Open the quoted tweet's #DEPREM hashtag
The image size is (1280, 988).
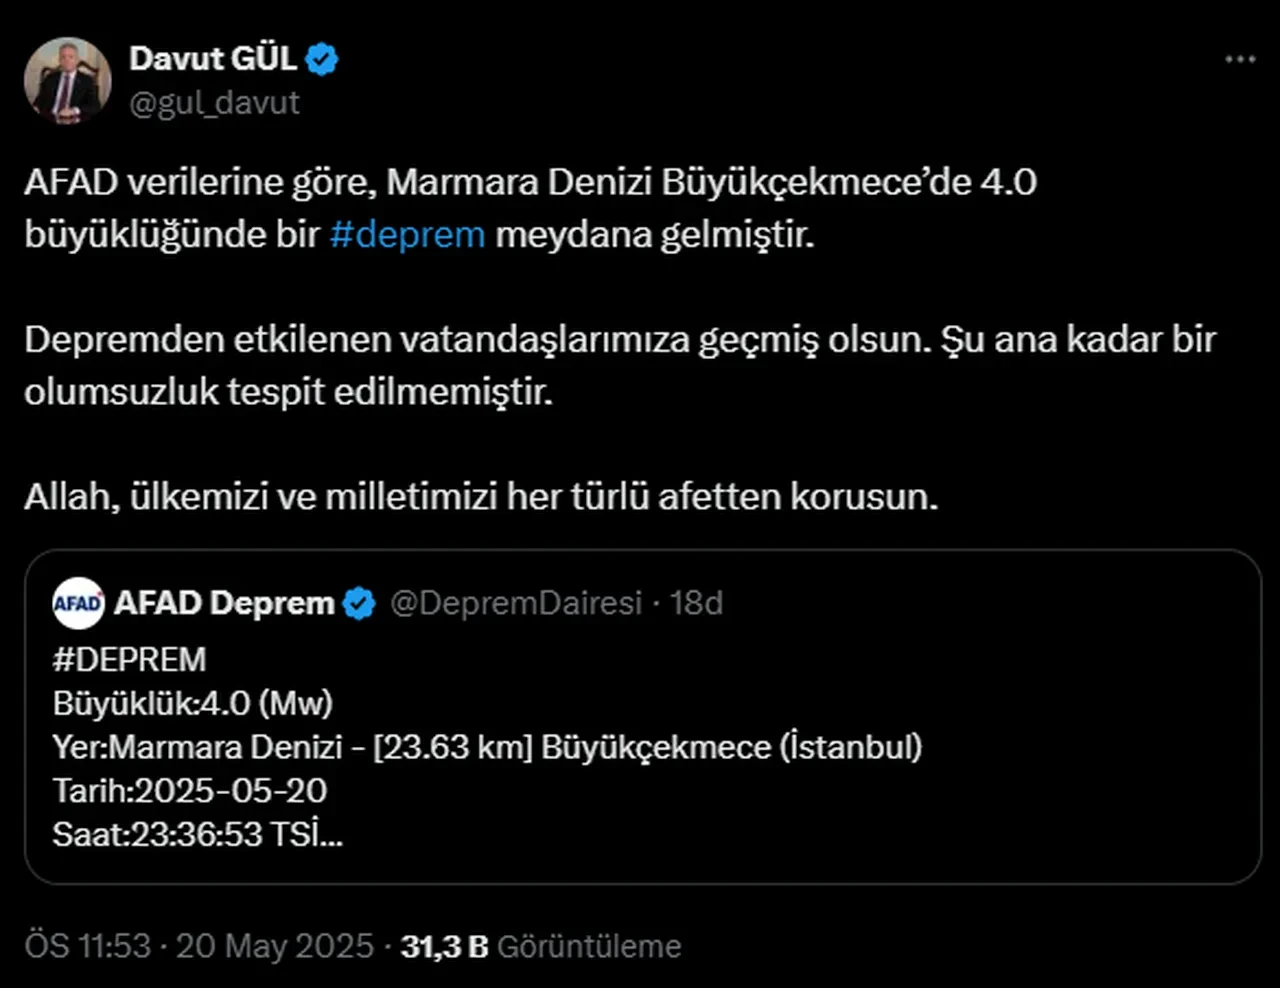pos(129,658)
